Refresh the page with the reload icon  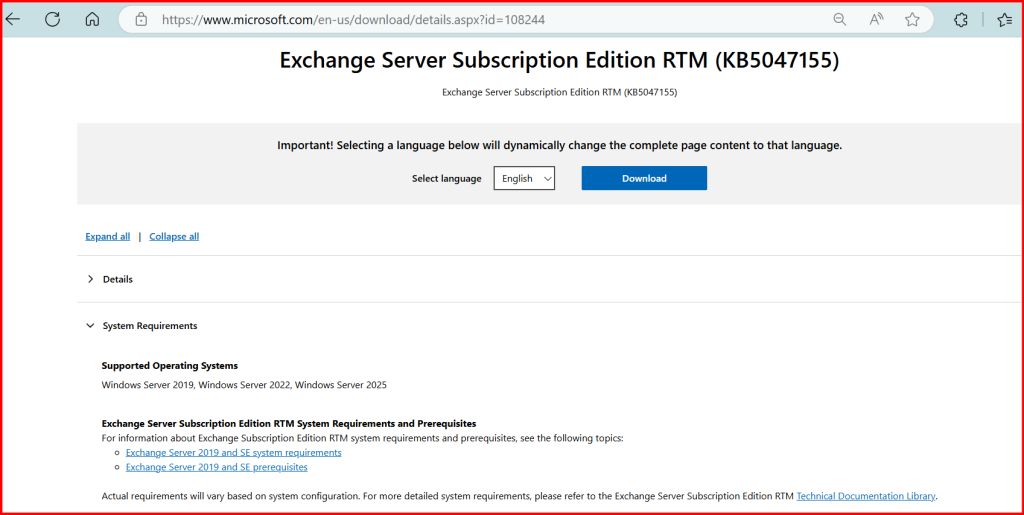click(x=52, y=19)
